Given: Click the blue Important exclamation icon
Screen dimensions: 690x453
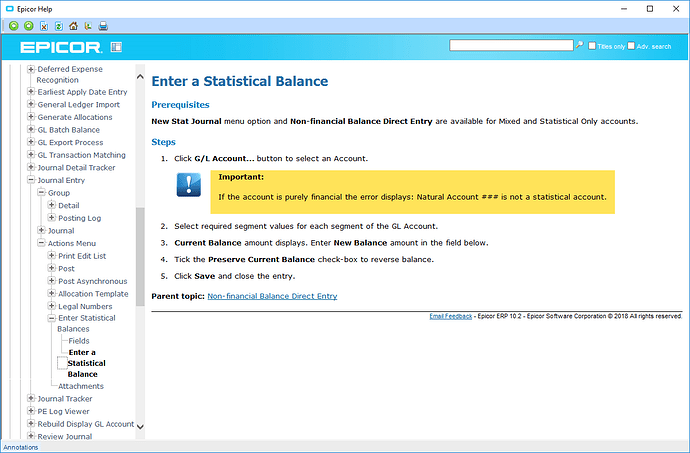Looking at the screenshot, I should point(189,184).
